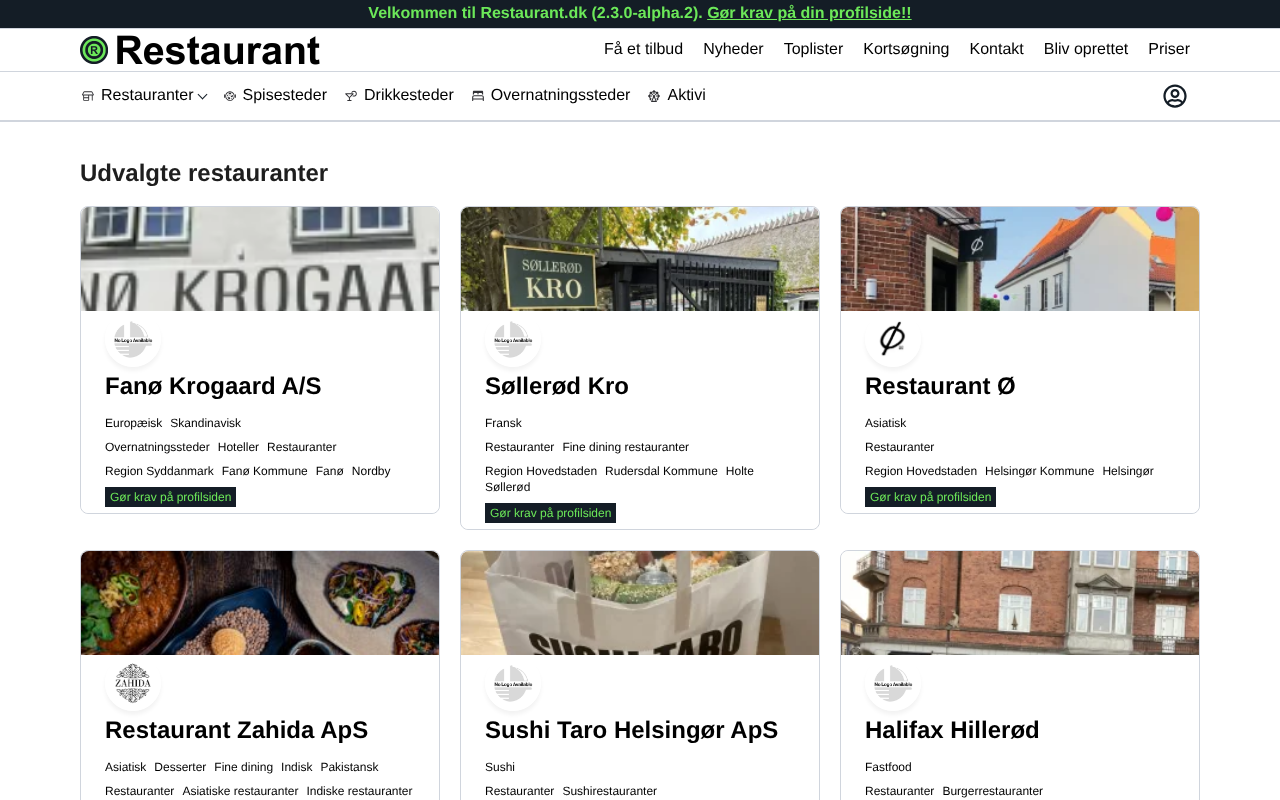The image size is (1280, 800).
Task: Select the Indiske restauranter tag
Action: pyautogui.click(x=359, y=791)
